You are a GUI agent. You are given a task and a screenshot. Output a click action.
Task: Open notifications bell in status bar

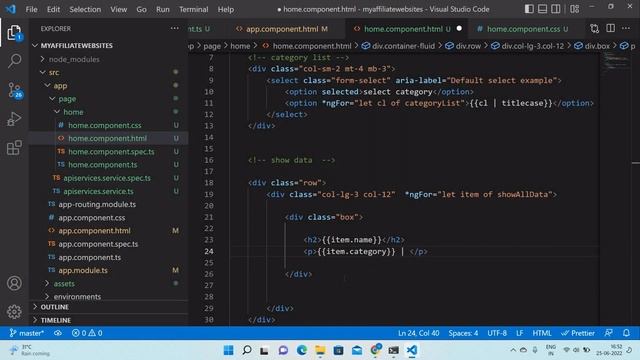(626, 333)
